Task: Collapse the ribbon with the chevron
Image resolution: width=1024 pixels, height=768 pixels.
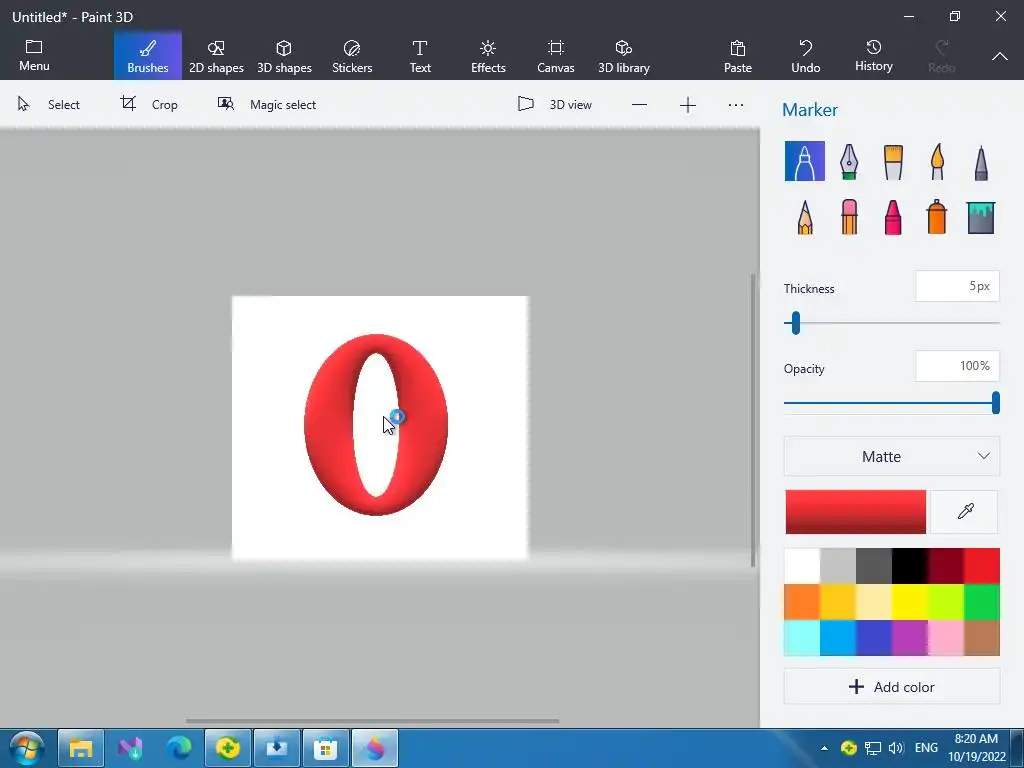Action: (999, 57)
